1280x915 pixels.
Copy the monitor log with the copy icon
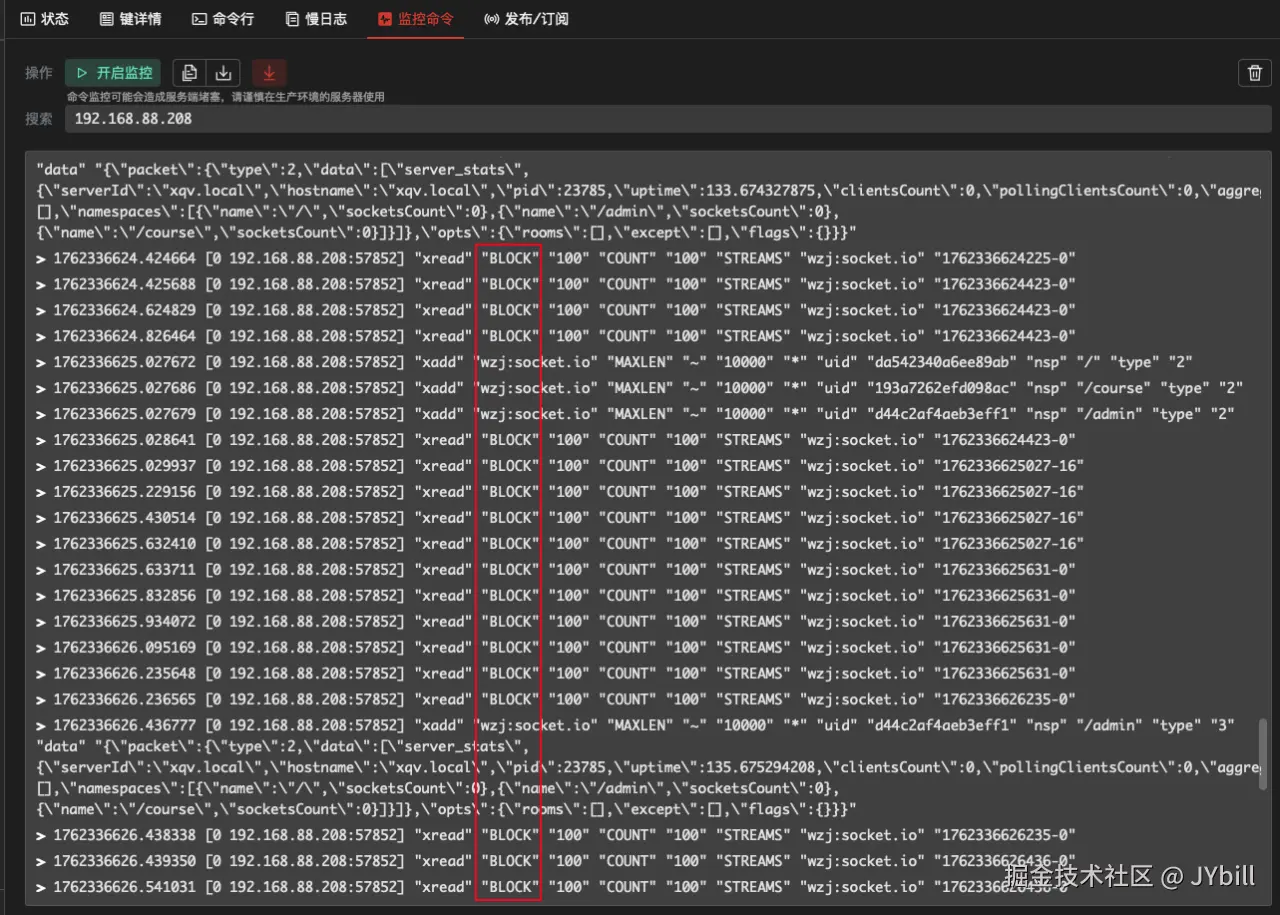pyautogui.click(x=190, y=73)
